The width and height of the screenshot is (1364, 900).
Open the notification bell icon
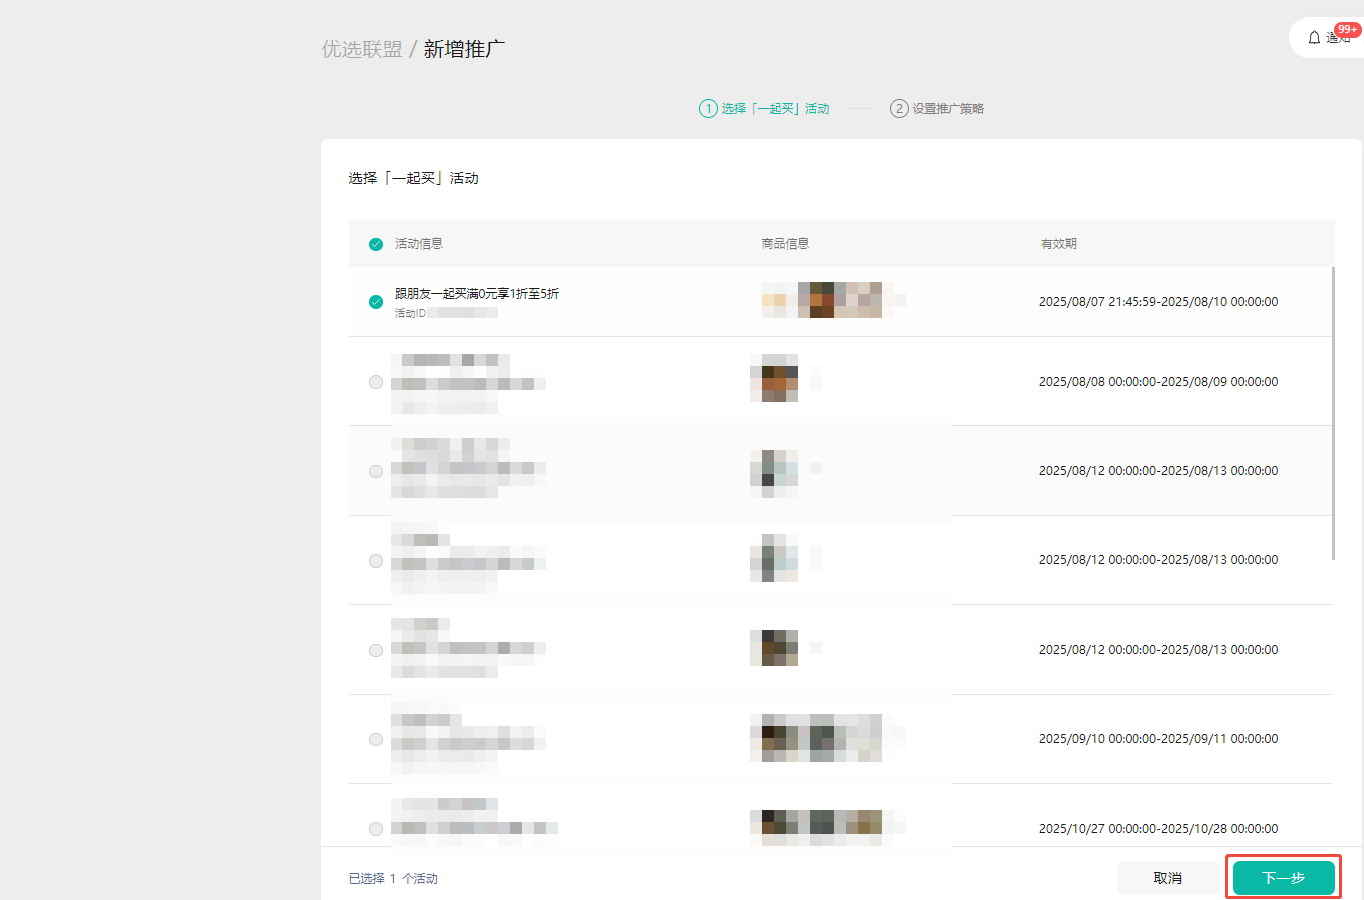[x=1314, y=38]
